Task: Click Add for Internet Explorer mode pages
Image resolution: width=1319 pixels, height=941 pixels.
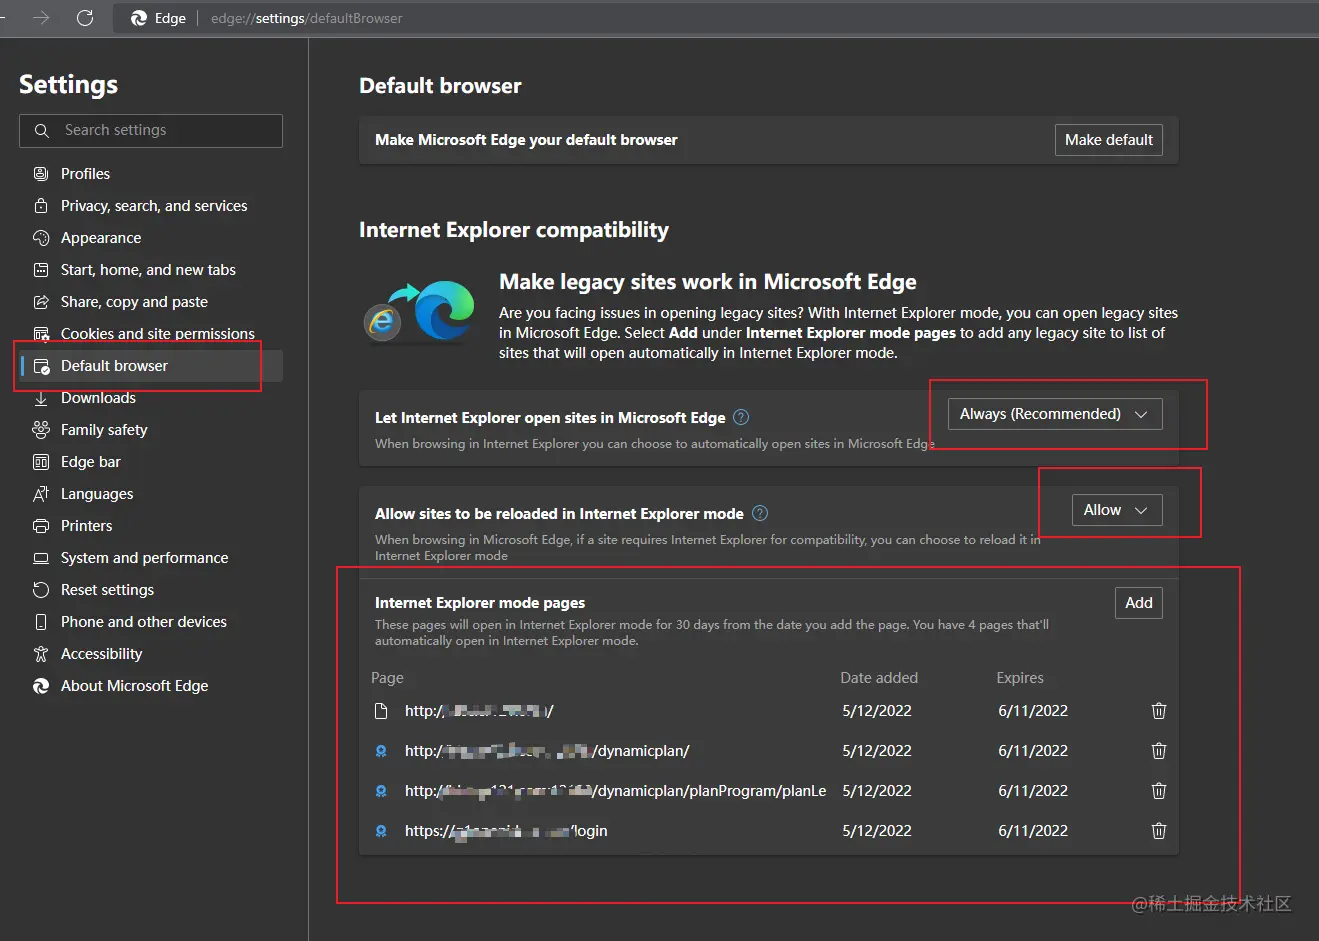Action: 1138,603
